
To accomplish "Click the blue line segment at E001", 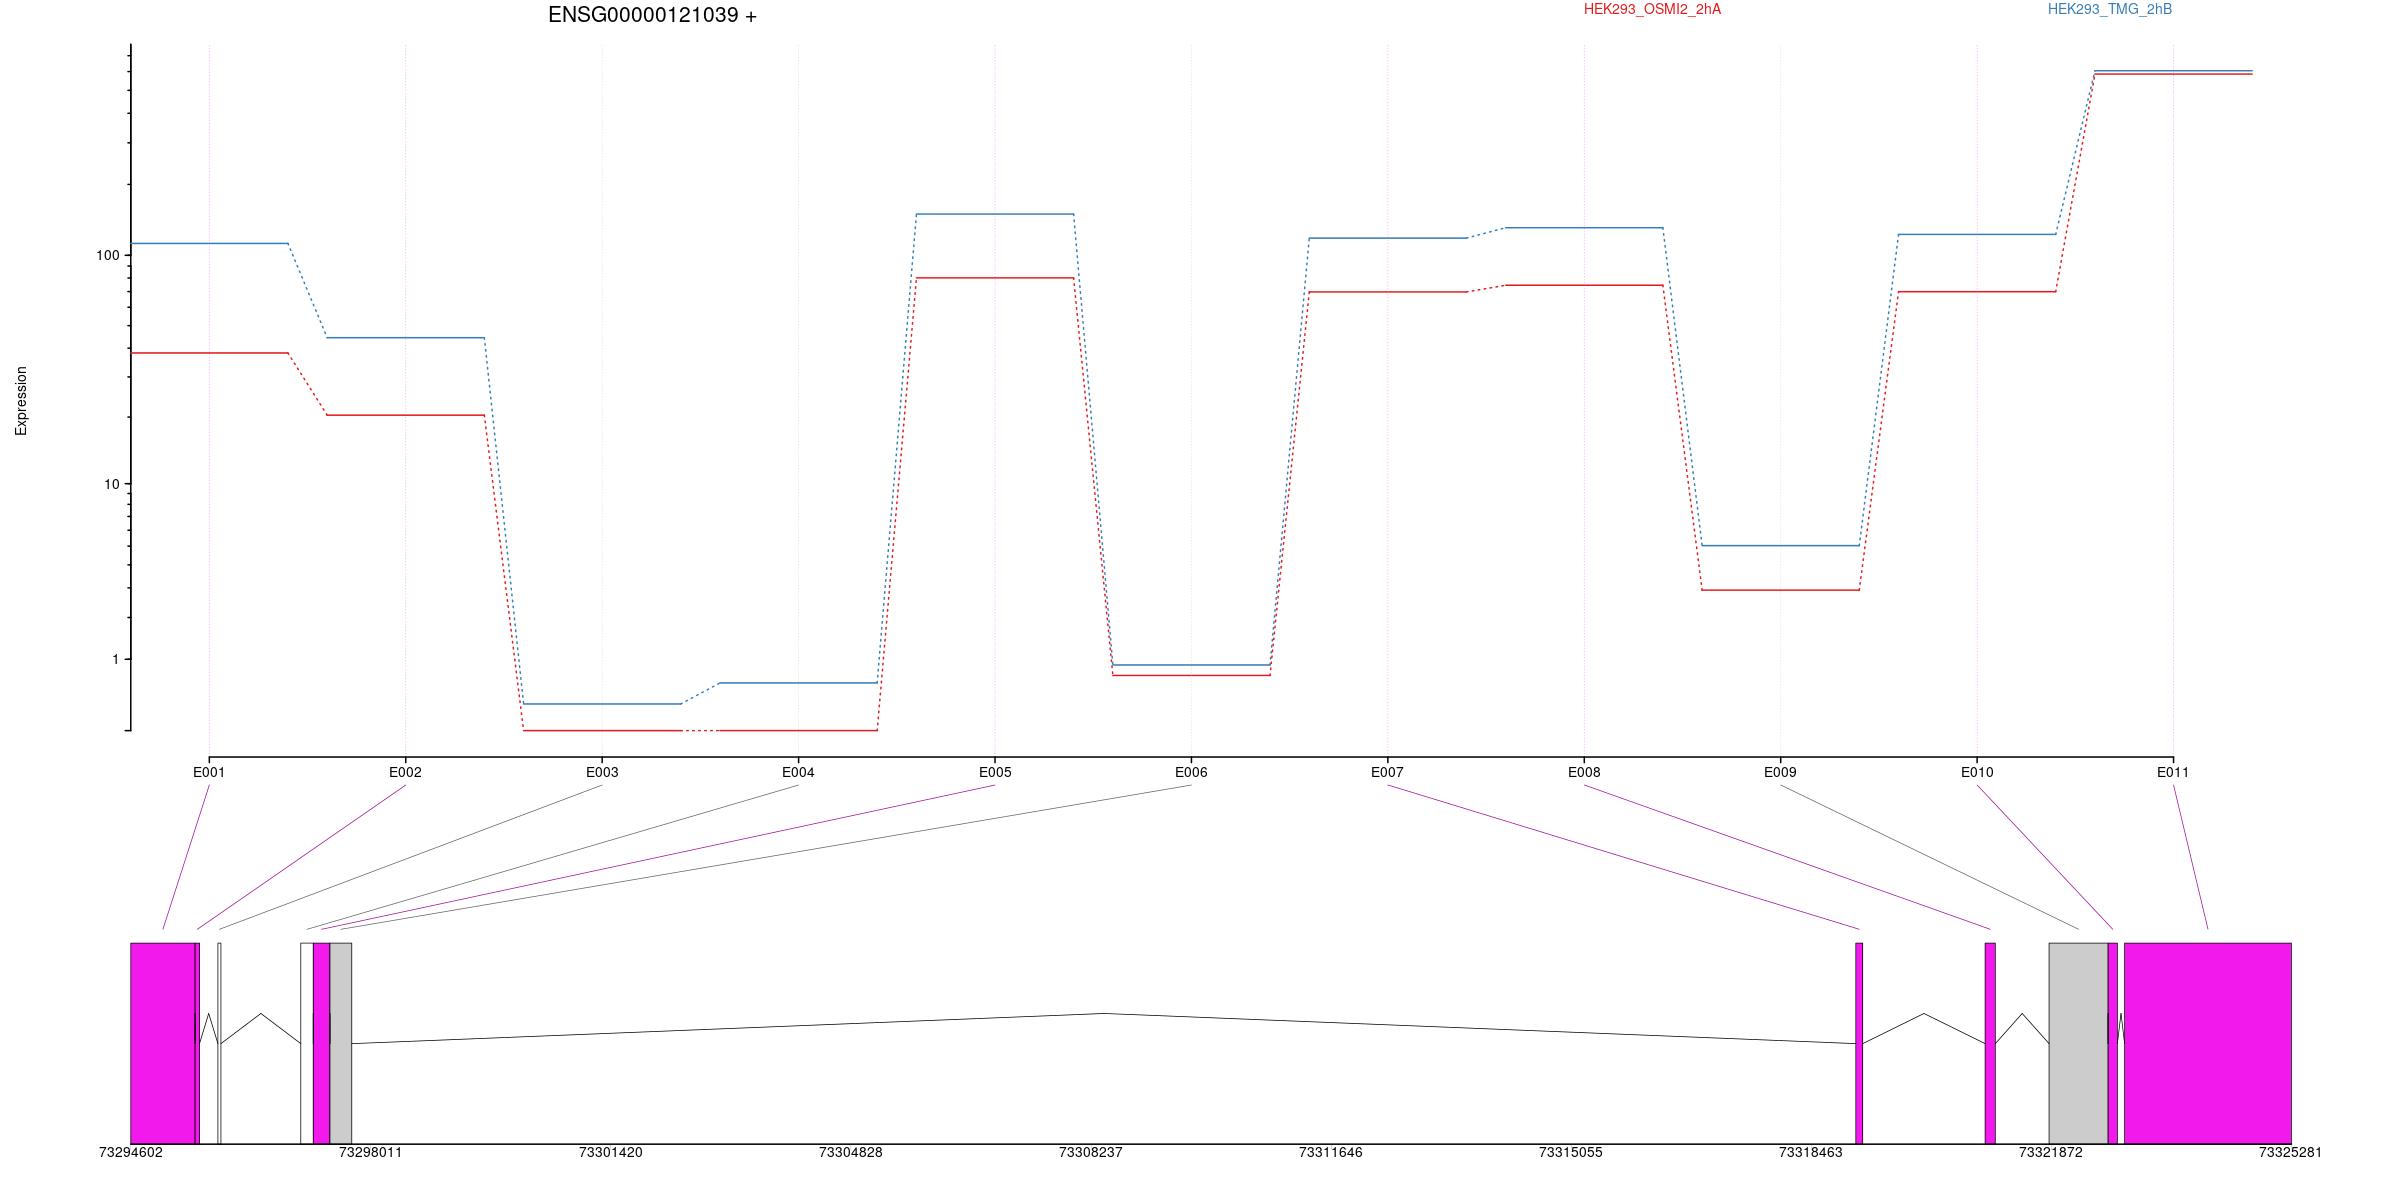I will pos(209,243).
